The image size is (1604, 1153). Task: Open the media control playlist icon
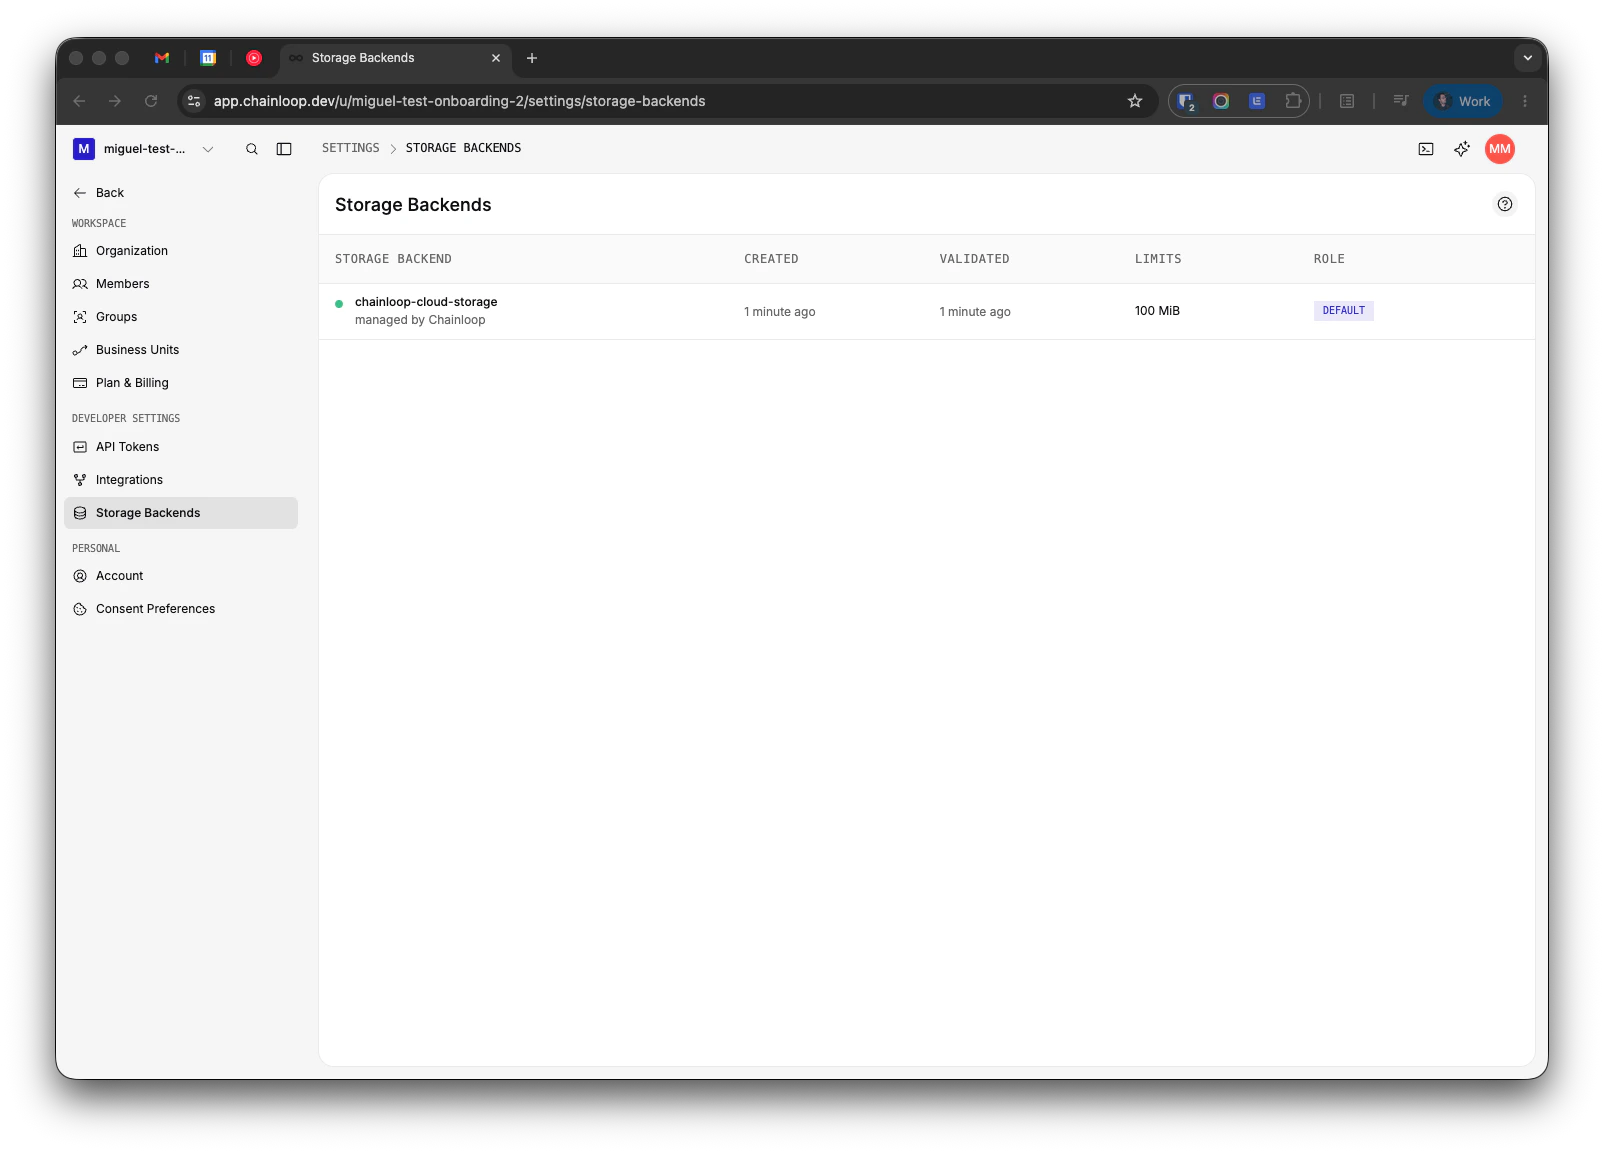pos(1401,101)
